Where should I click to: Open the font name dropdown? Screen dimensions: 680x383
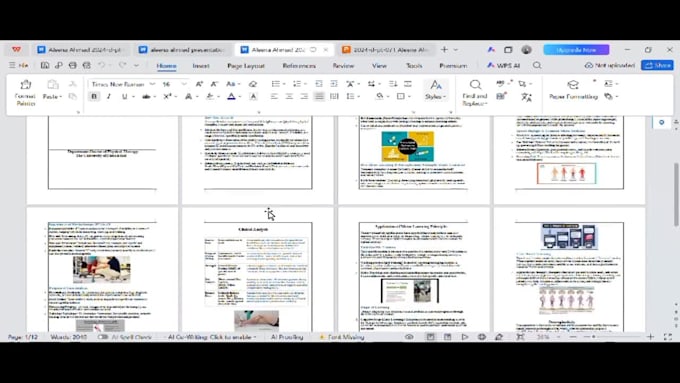click(152, 84)
